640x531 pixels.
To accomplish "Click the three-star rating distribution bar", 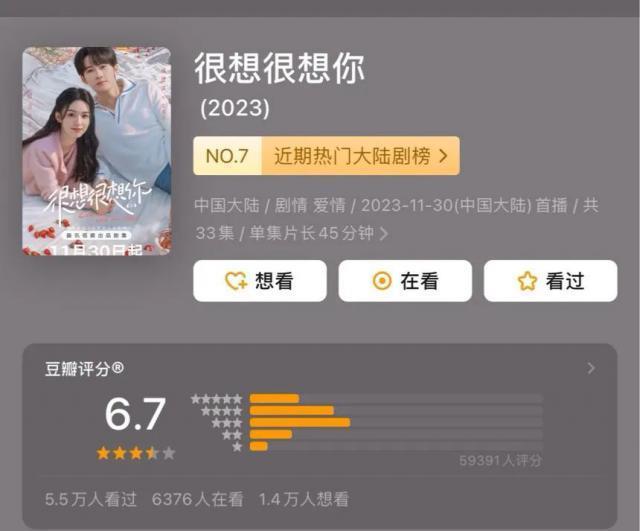I will 396,422.
